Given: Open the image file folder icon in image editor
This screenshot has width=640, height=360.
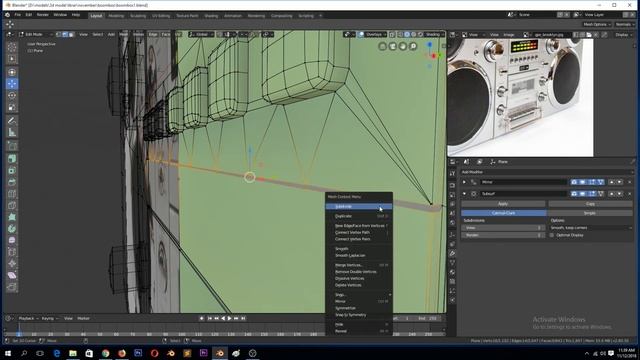Looking at the screenshot, I should coord(589,35).
